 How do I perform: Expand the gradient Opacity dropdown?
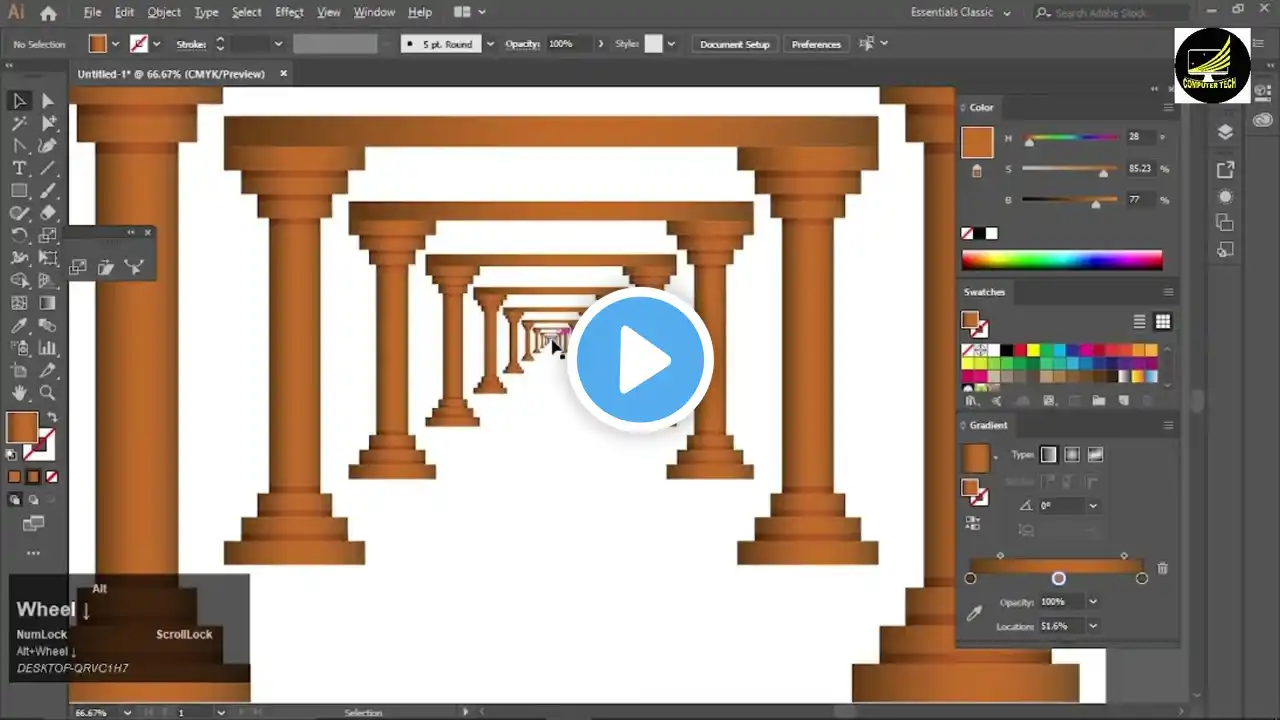pyautogui.click(x=1093, y=602)
